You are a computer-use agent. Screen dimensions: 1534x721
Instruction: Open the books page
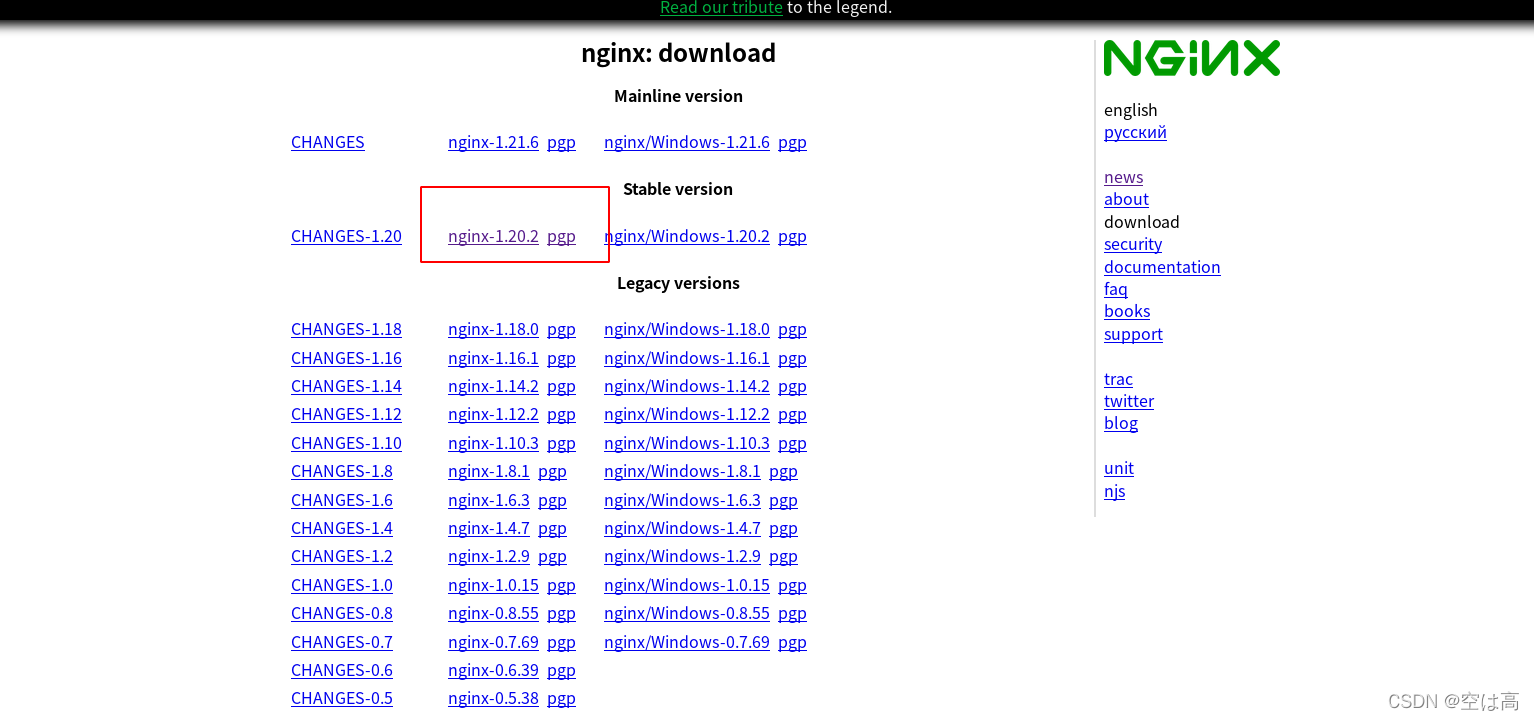[1127, 311]
